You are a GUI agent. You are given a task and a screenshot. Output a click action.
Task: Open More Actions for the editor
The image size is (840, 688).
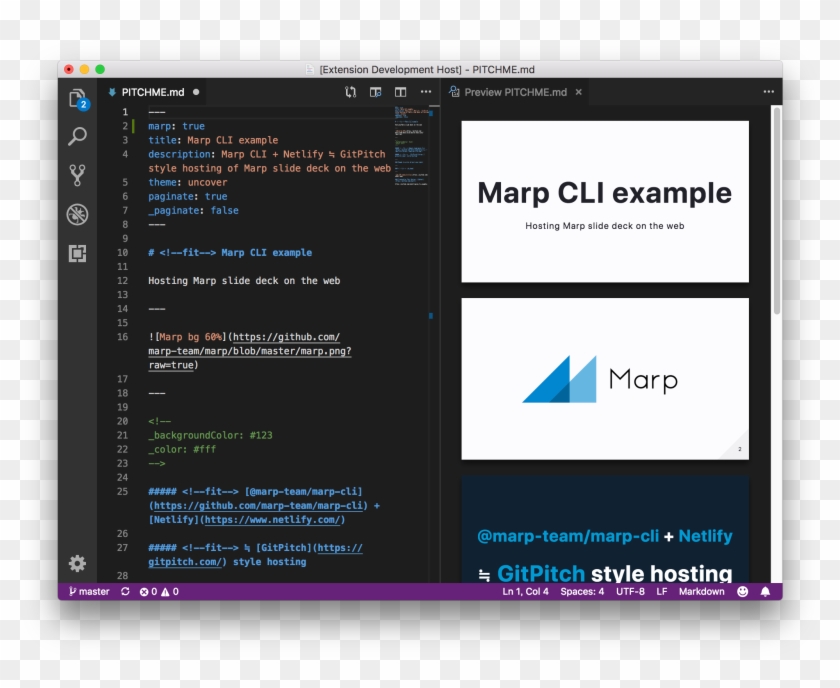point(424,91)
